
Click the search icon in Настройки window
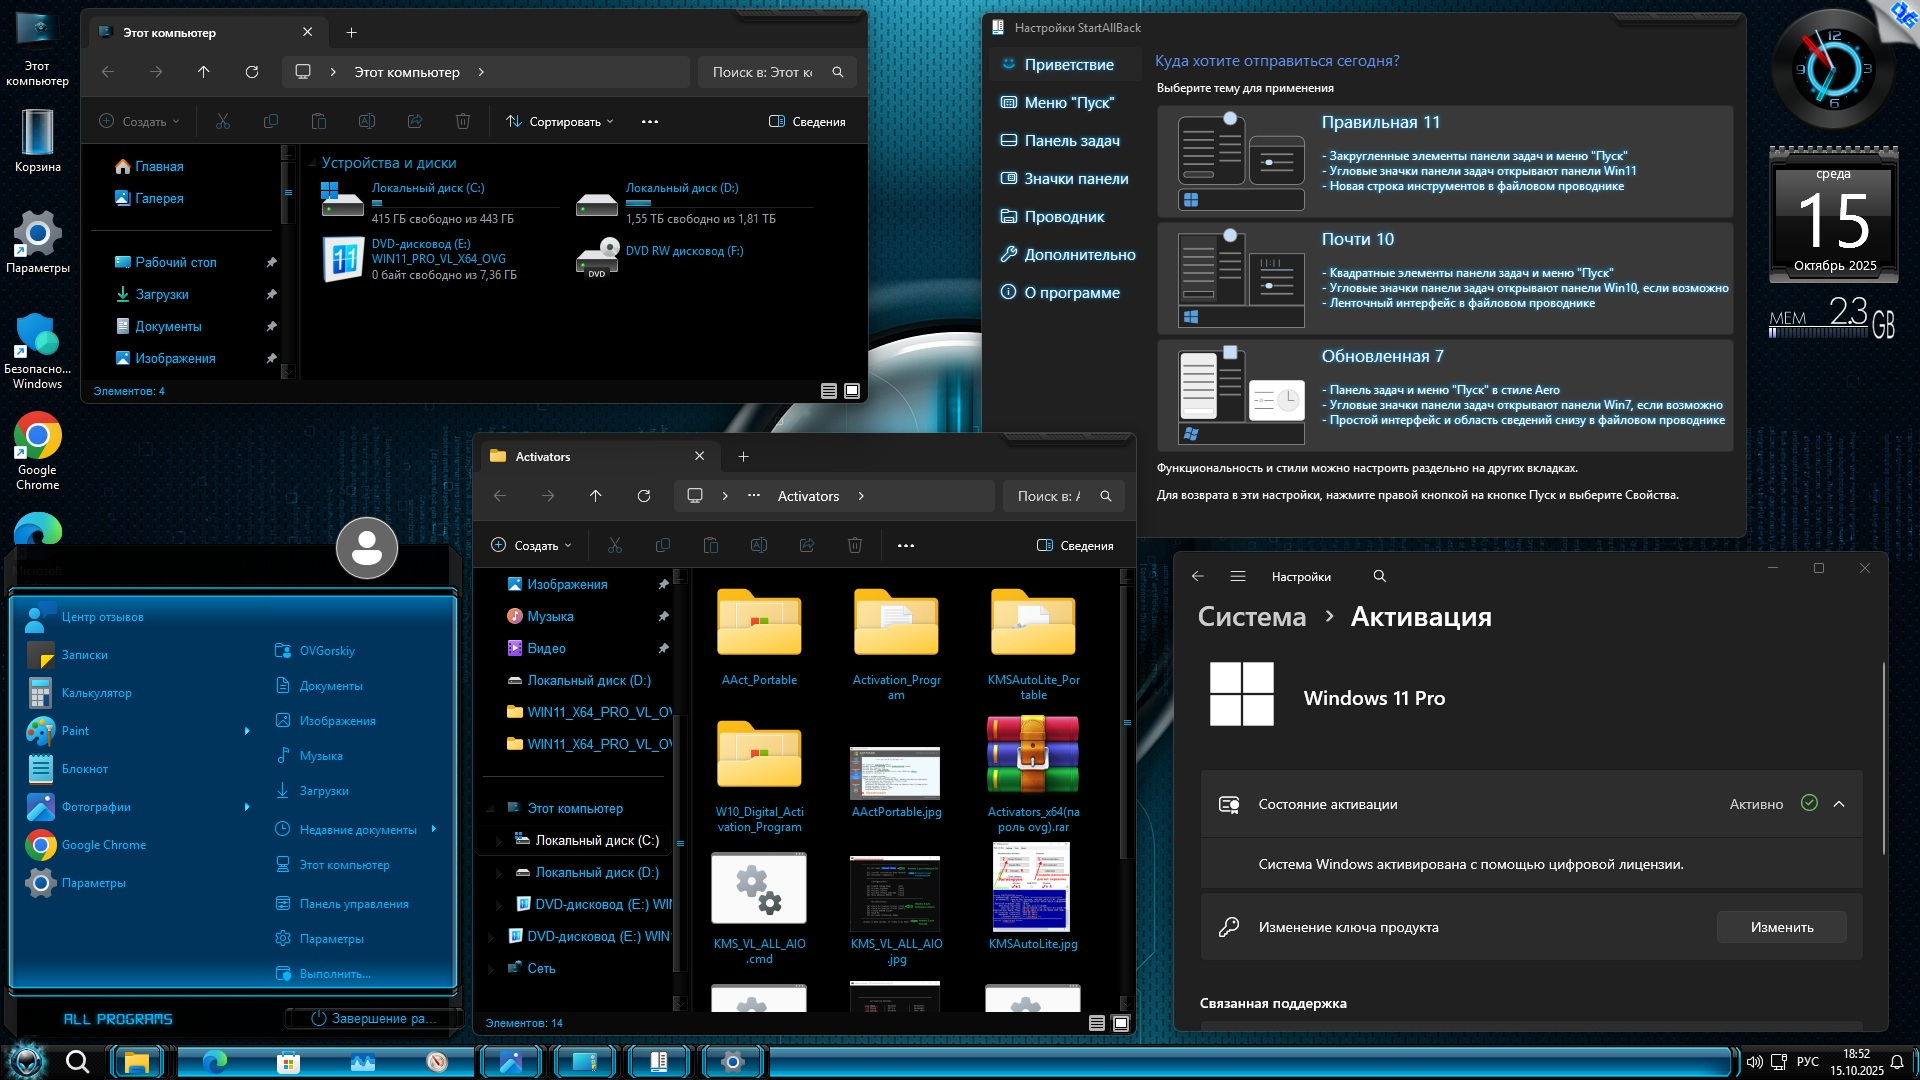(x=1380, y=576)
